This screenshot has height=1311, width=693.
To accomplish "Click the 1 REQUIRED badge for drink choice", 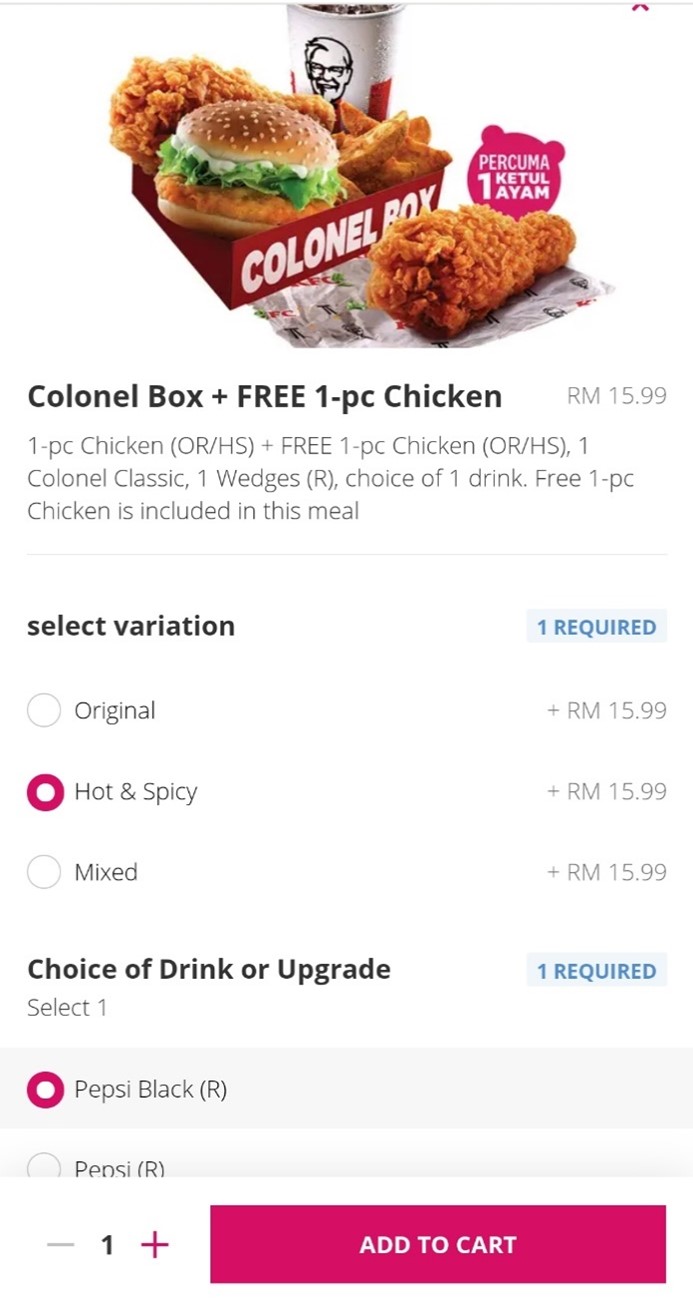I will [596, 970].
